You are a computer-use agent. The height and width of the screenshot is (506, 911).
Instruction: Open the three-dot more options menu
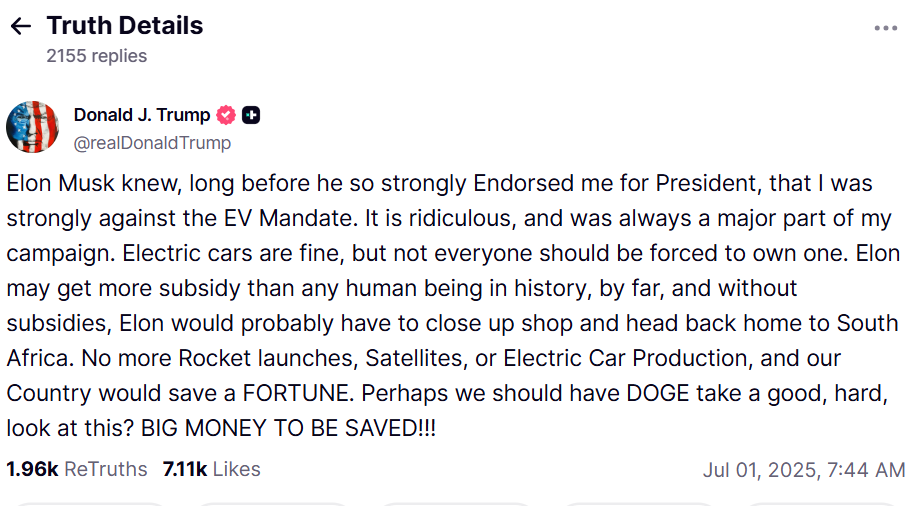tap(885, 28)
